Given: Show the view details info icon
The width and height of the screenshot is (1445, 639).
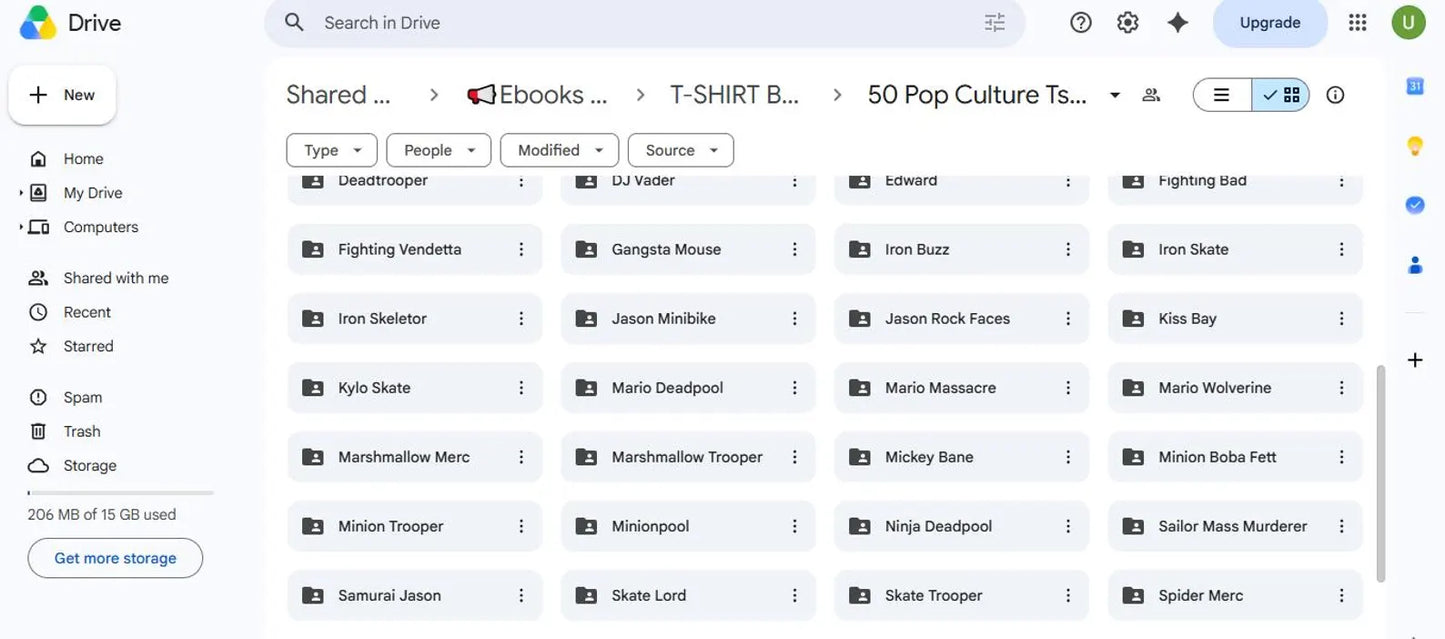Looking at the screenshot, I should point(1335,95).
